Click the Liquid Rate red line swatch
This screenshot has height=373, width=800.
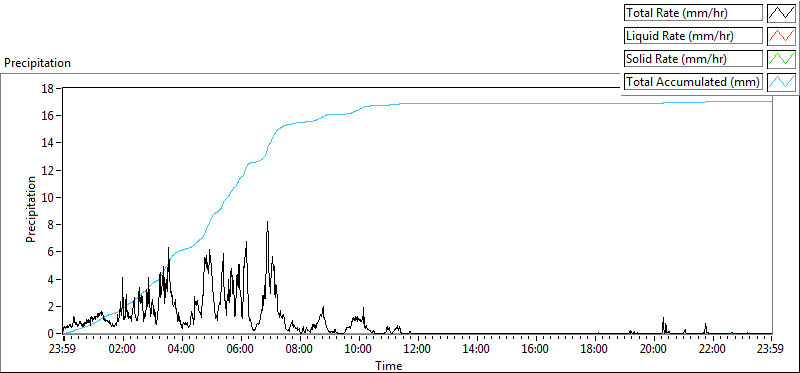click(x=781, y=36)
